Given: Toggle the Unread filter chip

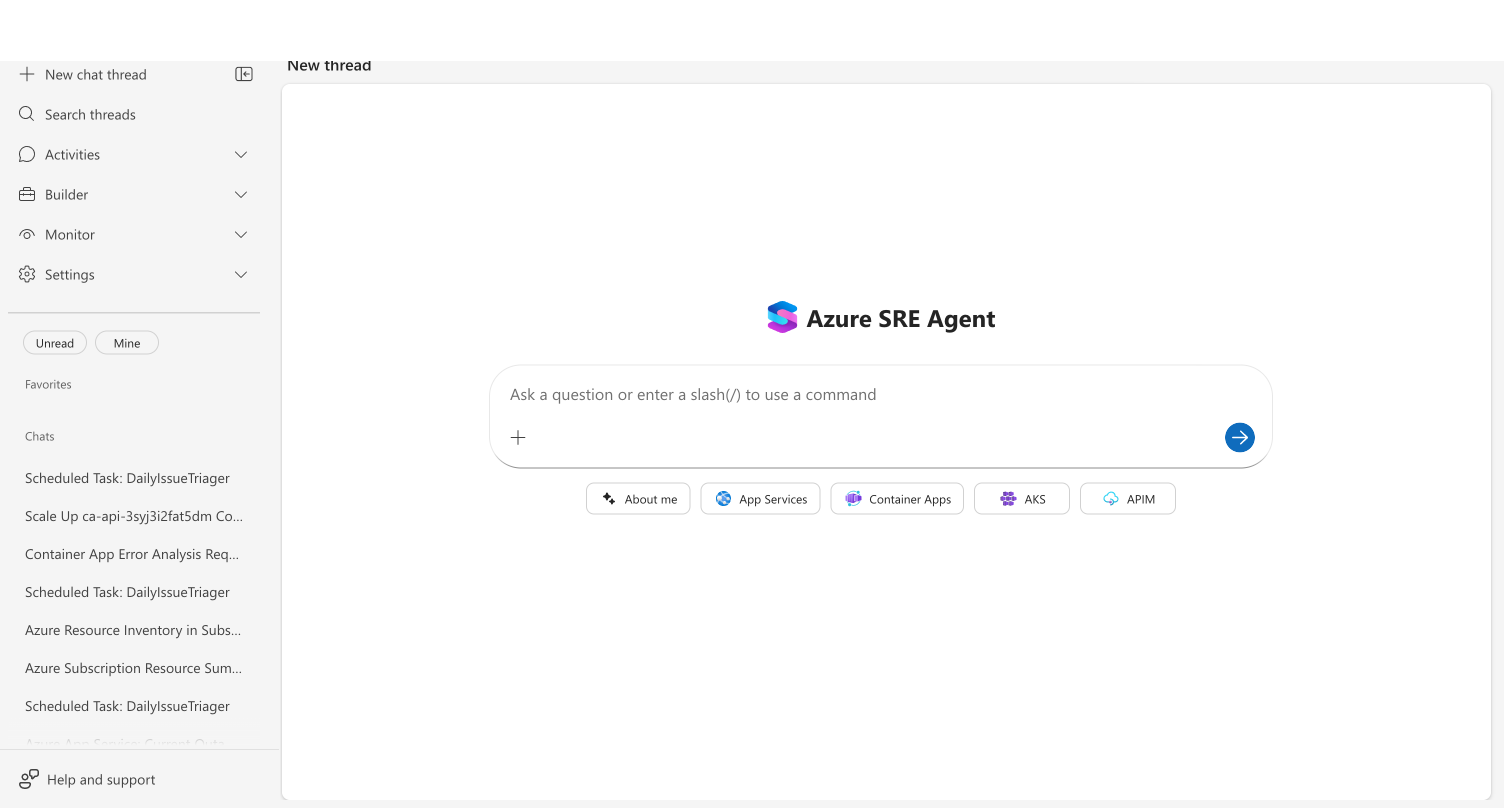Looking at the screenshot, I should [55, 343].
